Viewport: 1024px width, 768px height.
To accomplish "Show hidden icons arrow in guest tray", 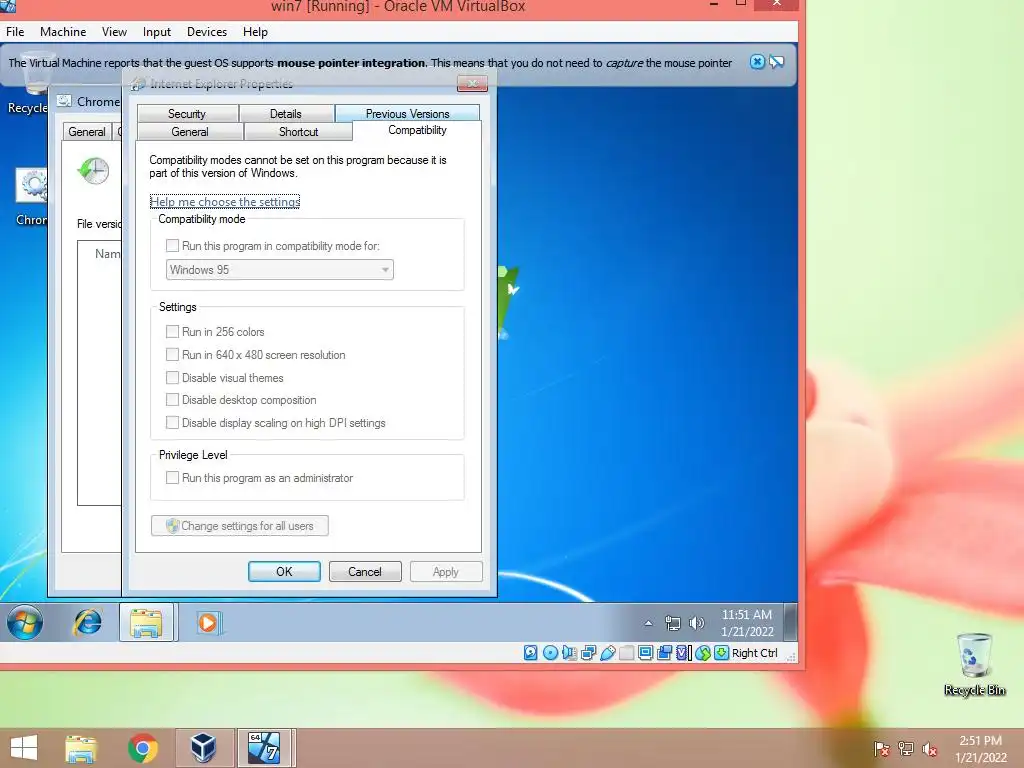I will 648,623.
